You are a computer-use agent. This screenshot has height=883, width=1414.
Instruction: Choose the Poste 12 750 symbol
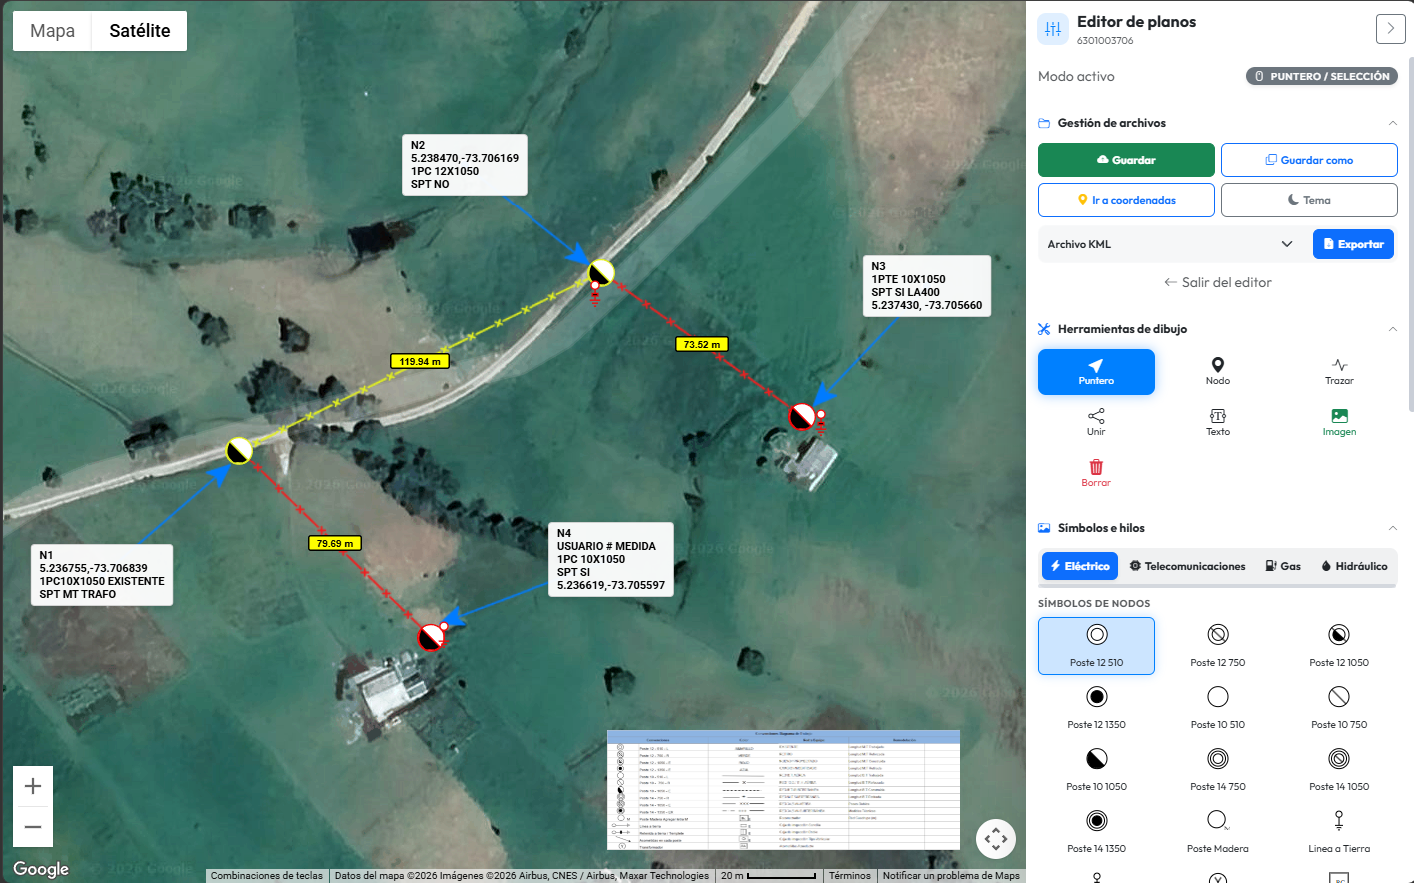tap(1217, 646)
